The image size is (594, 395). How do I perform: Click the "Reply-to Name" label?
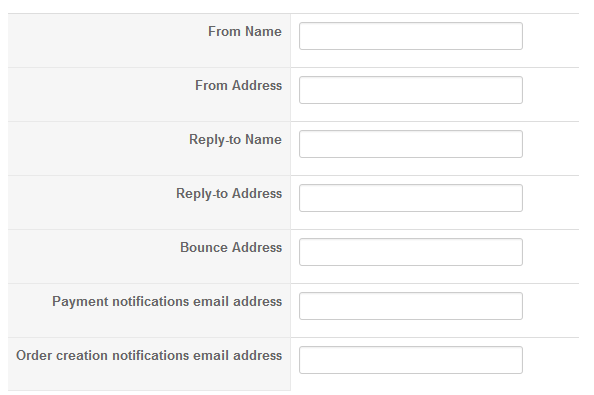[235, 140]
